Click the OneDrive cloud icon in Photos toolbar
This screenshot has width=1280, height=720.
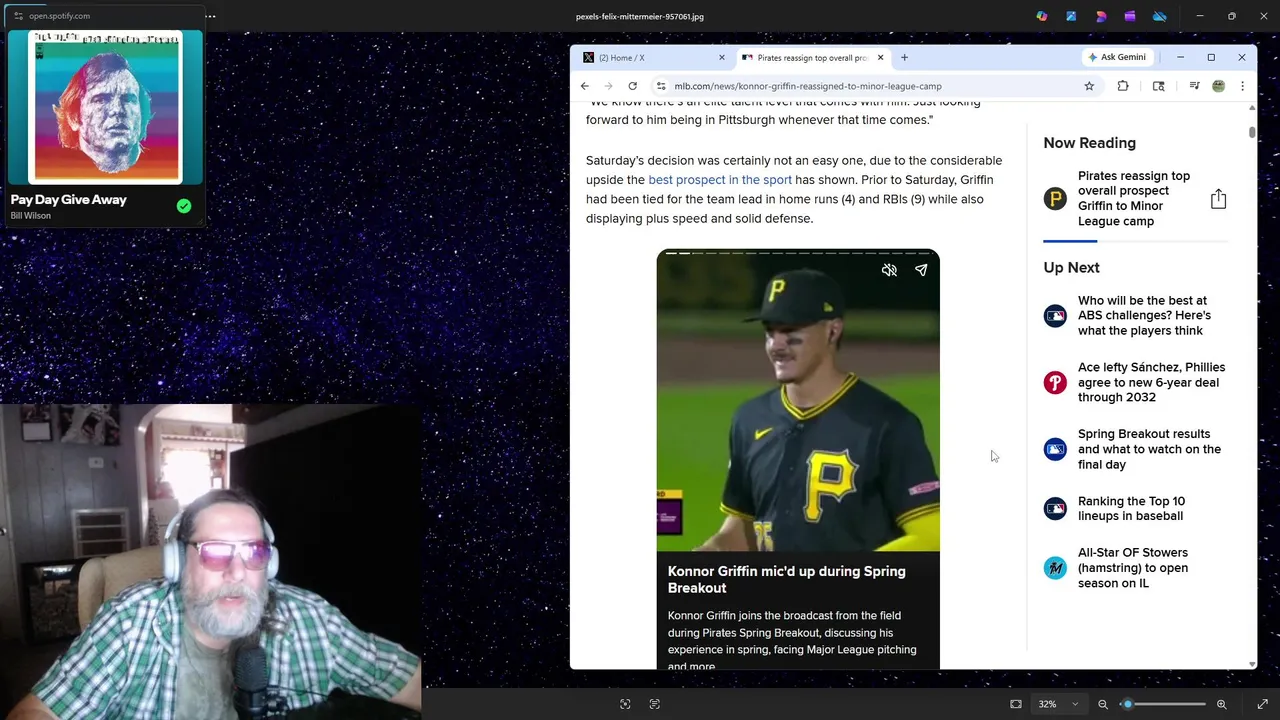click(x=1160, y=16)
